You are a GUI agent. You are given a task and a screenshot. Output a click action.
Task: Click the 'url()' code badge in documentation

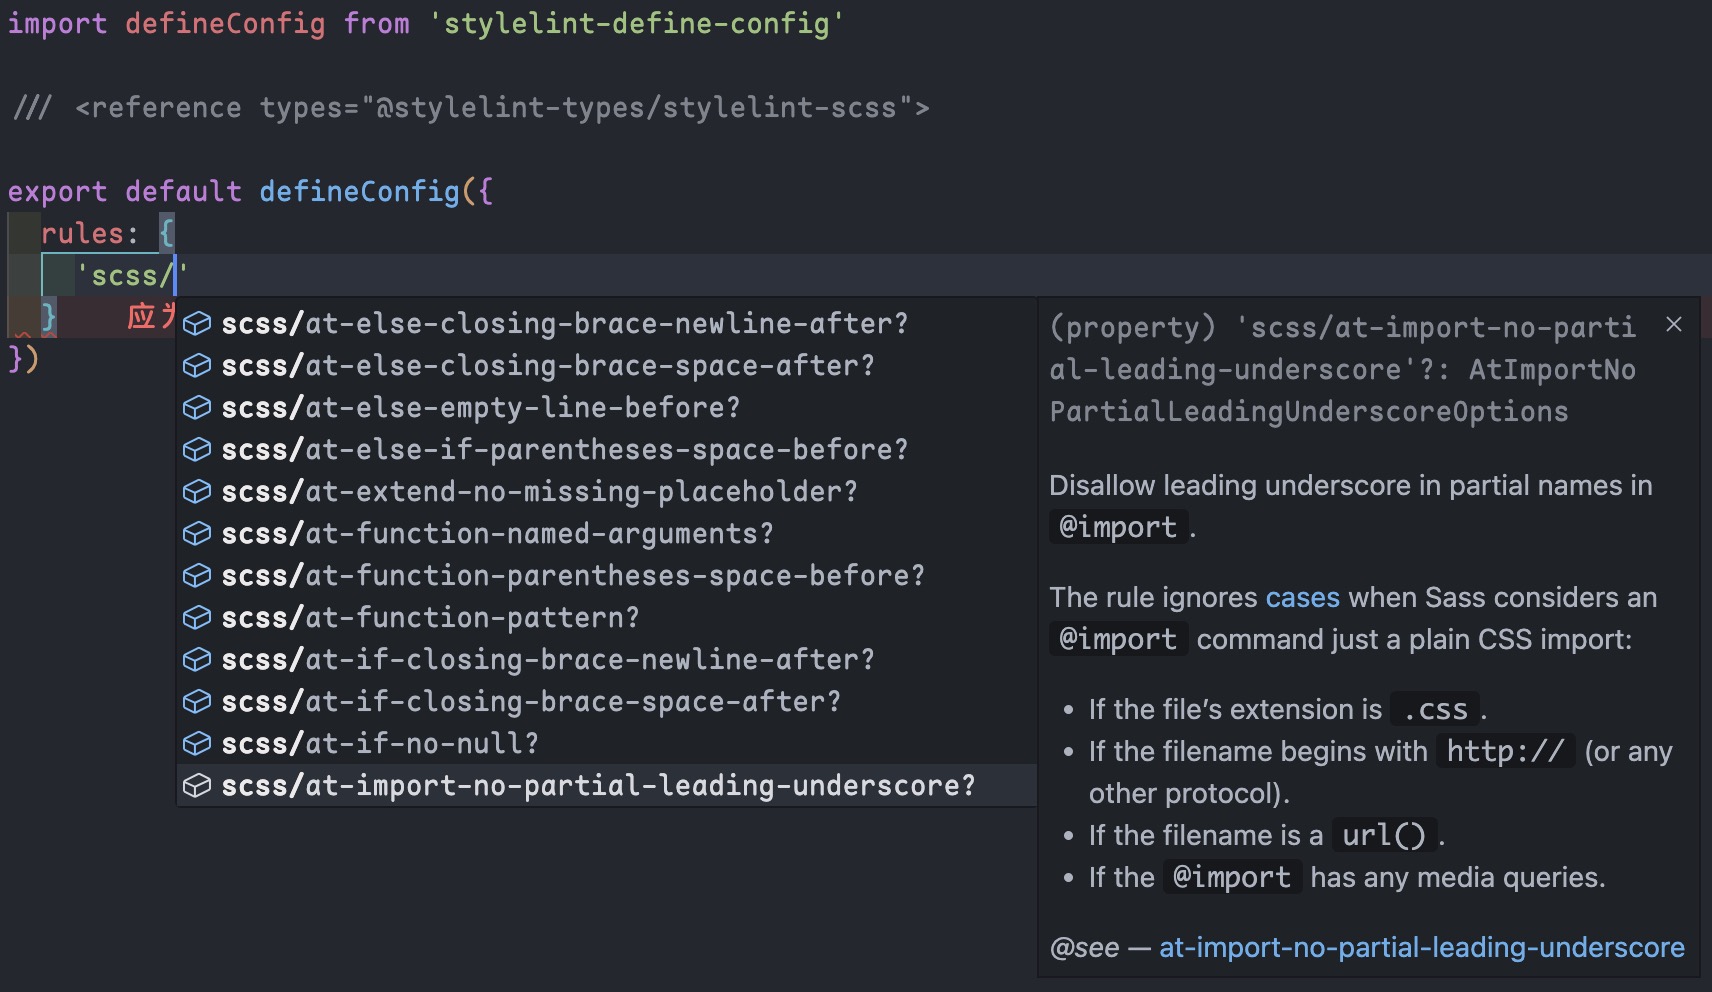tap(1384, 835)
